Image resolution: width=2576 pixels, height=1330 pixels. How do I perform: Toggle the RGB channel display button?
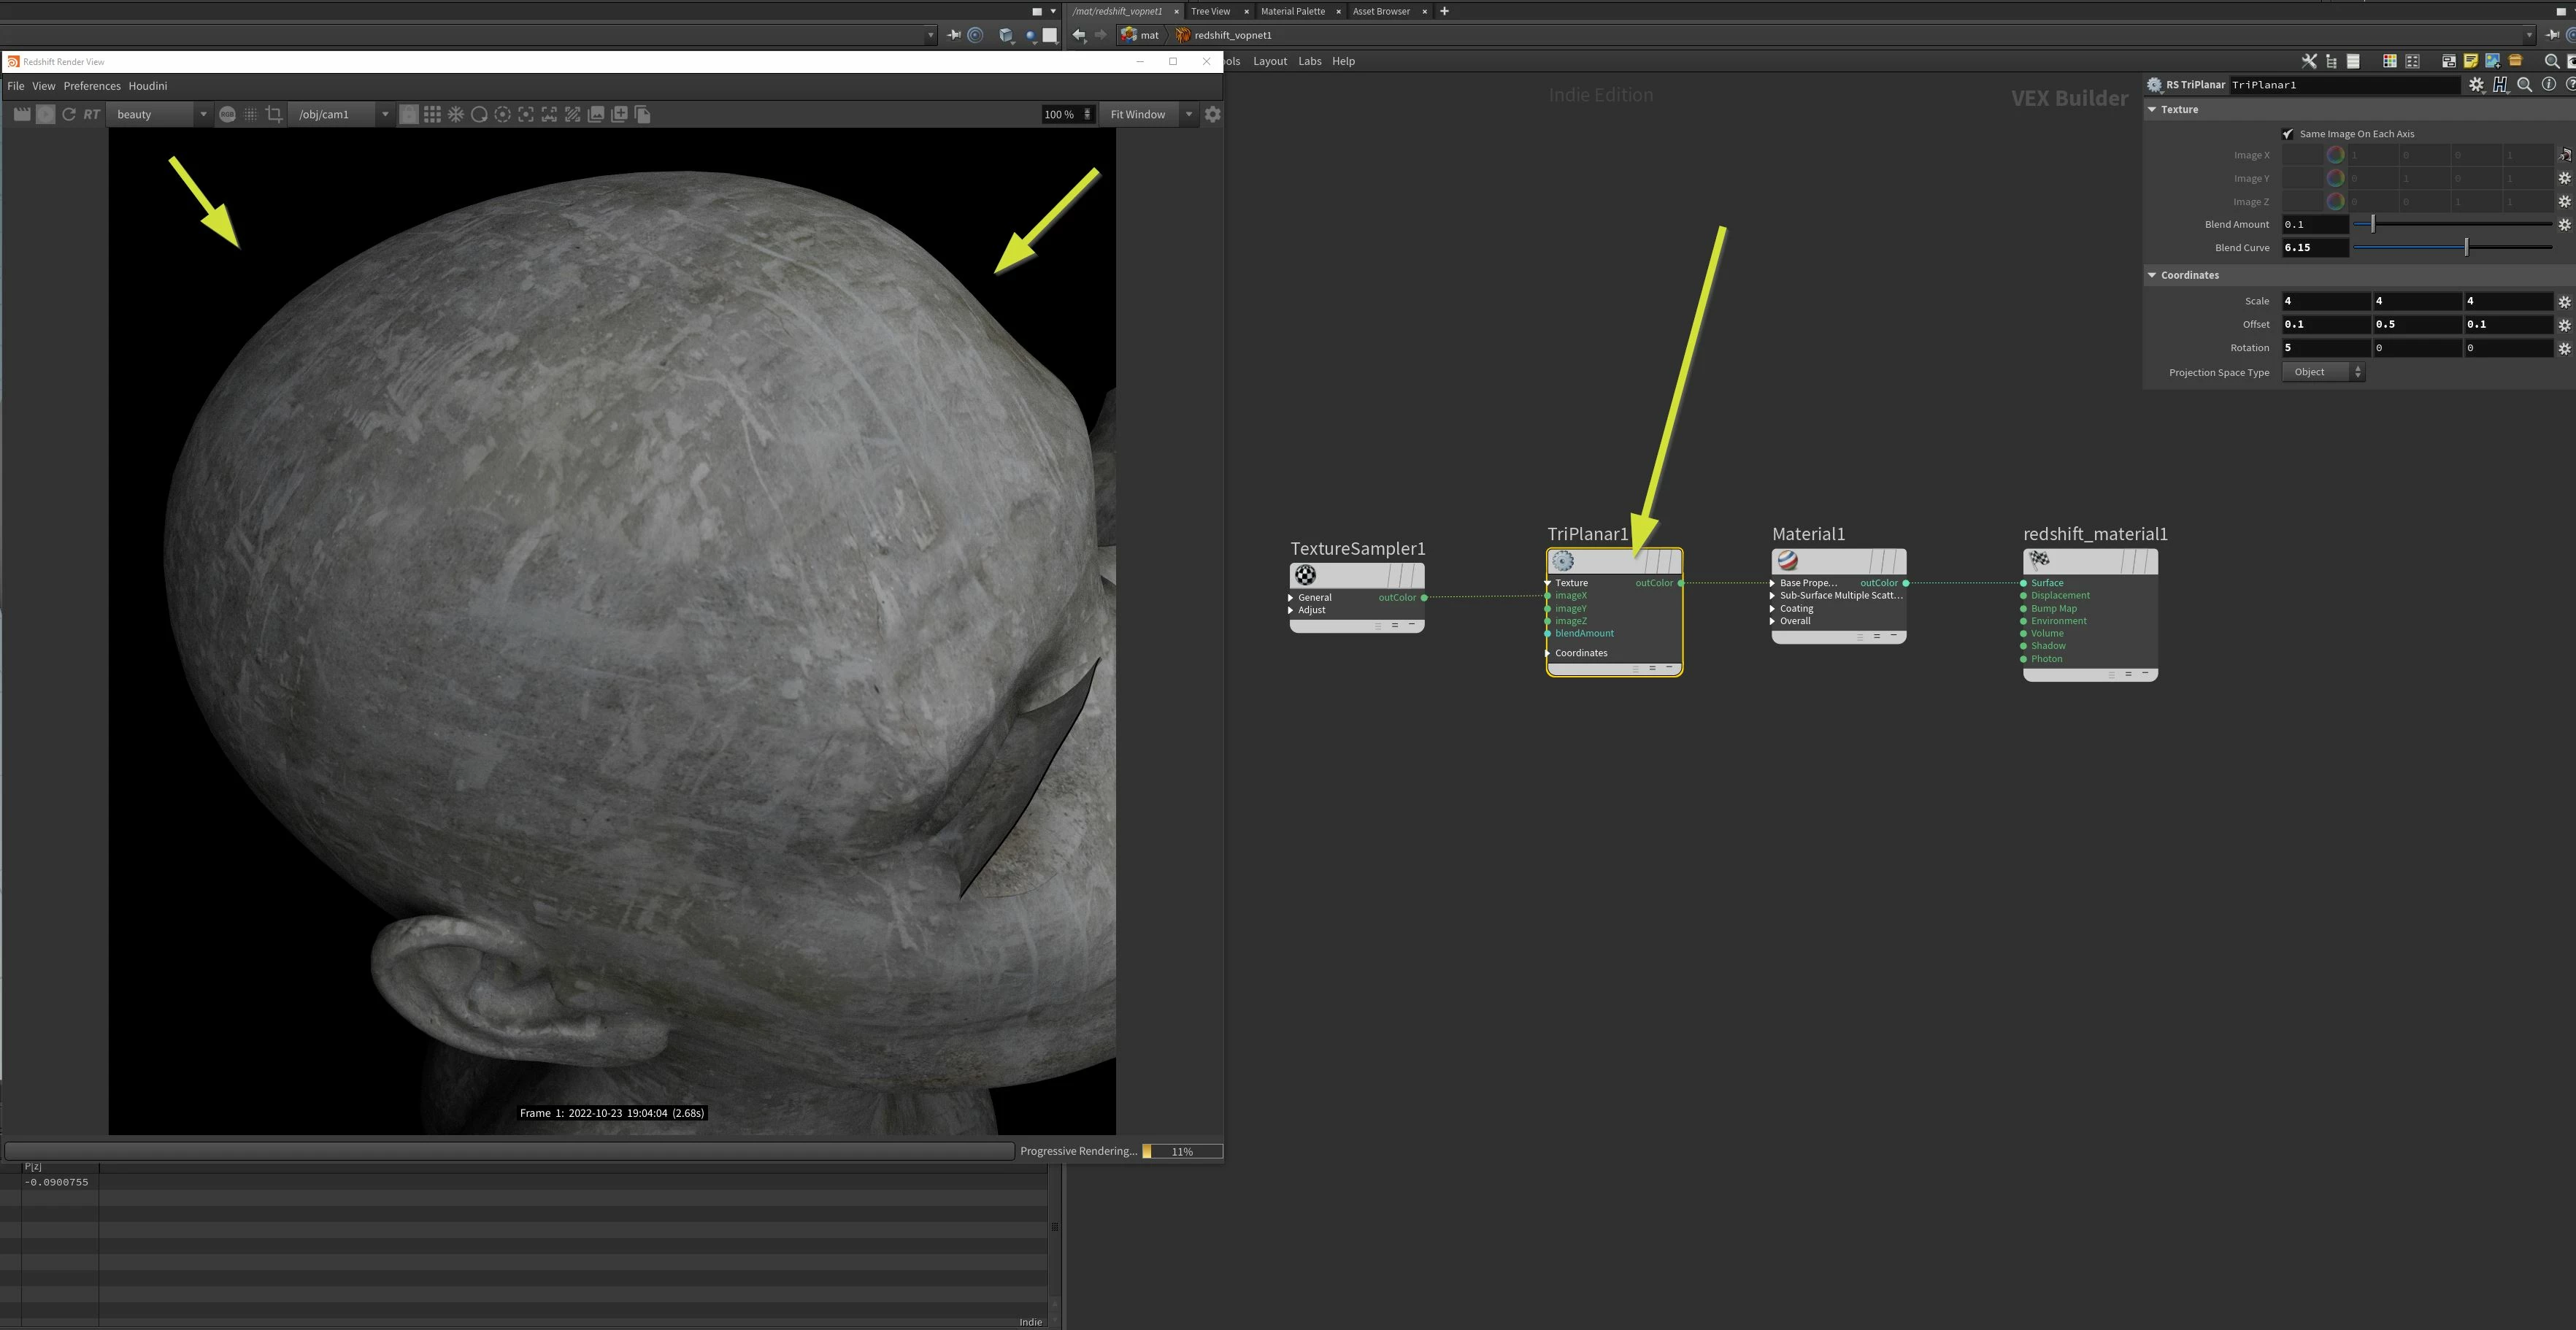[227, 114]
